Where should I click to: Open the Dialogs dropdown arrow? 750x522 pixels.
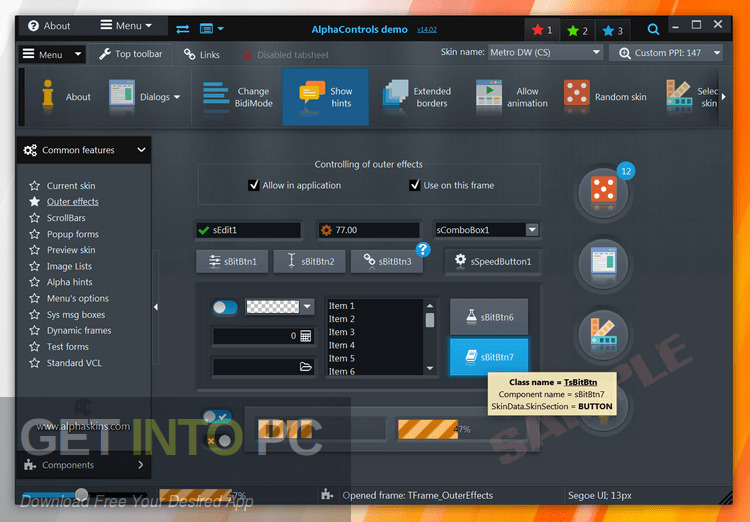177,97
